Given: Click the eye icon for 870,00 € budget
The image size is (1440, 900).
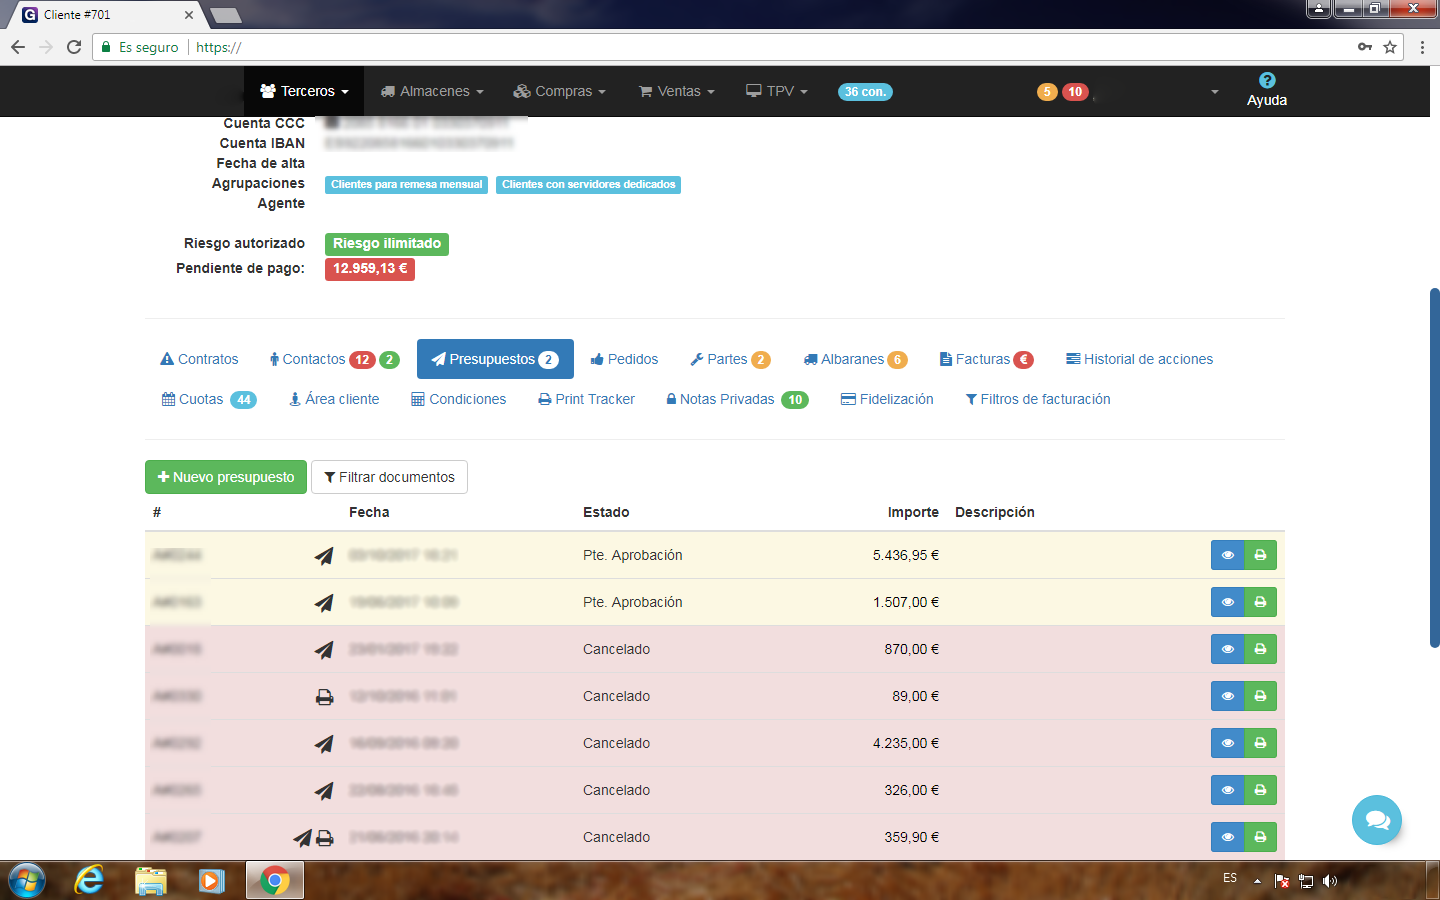Looking at the screenshot, I should [x=1227, y=649].
